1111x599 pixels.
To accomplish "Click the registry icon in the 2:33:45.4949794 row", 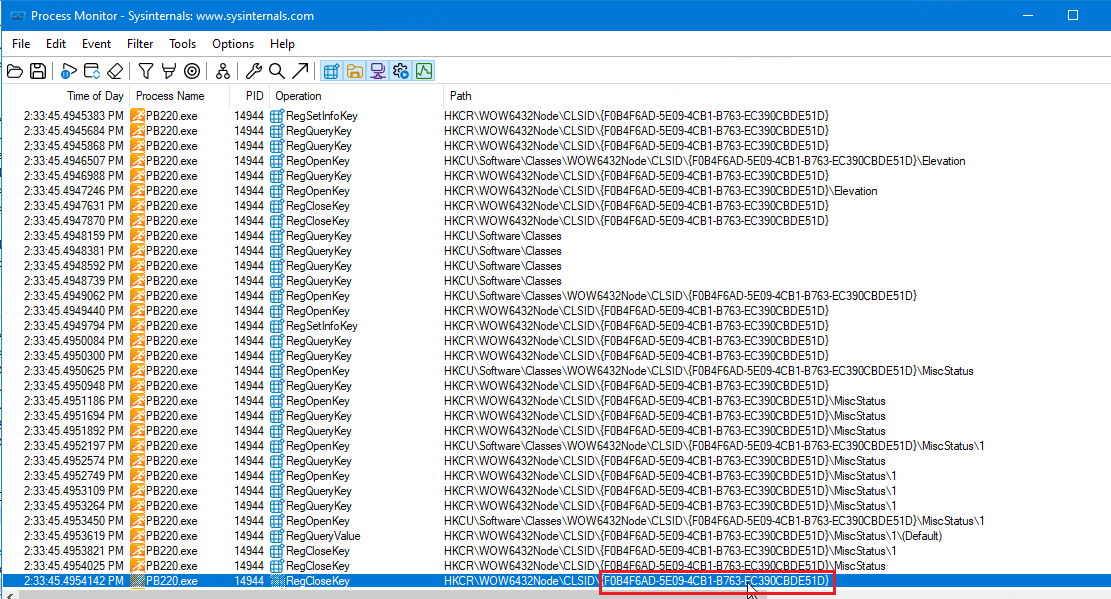I will [x=277, y=326].
